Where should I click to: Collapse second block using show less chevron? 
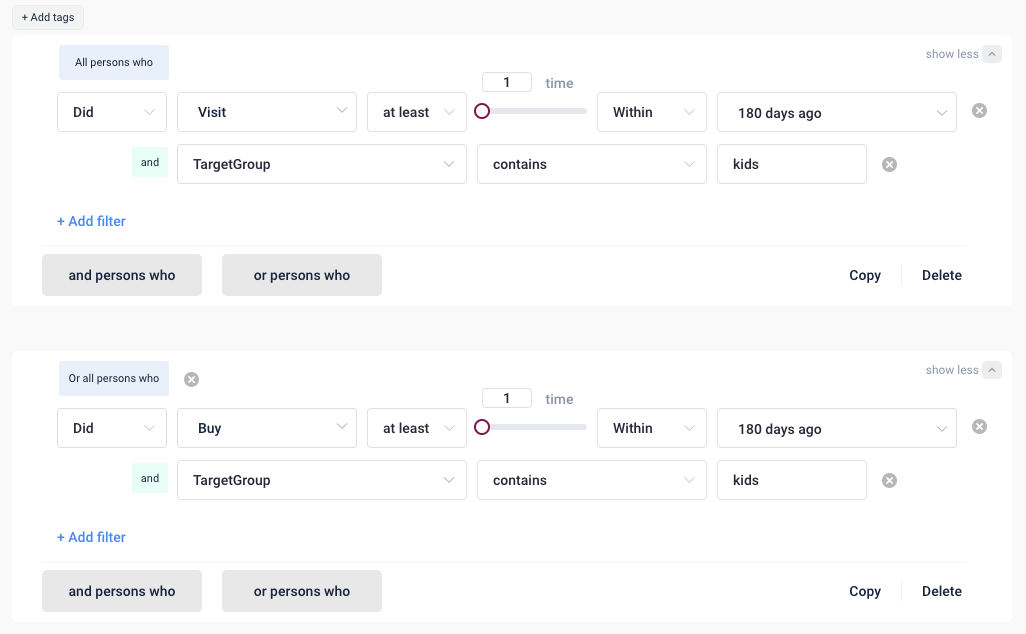991,370
